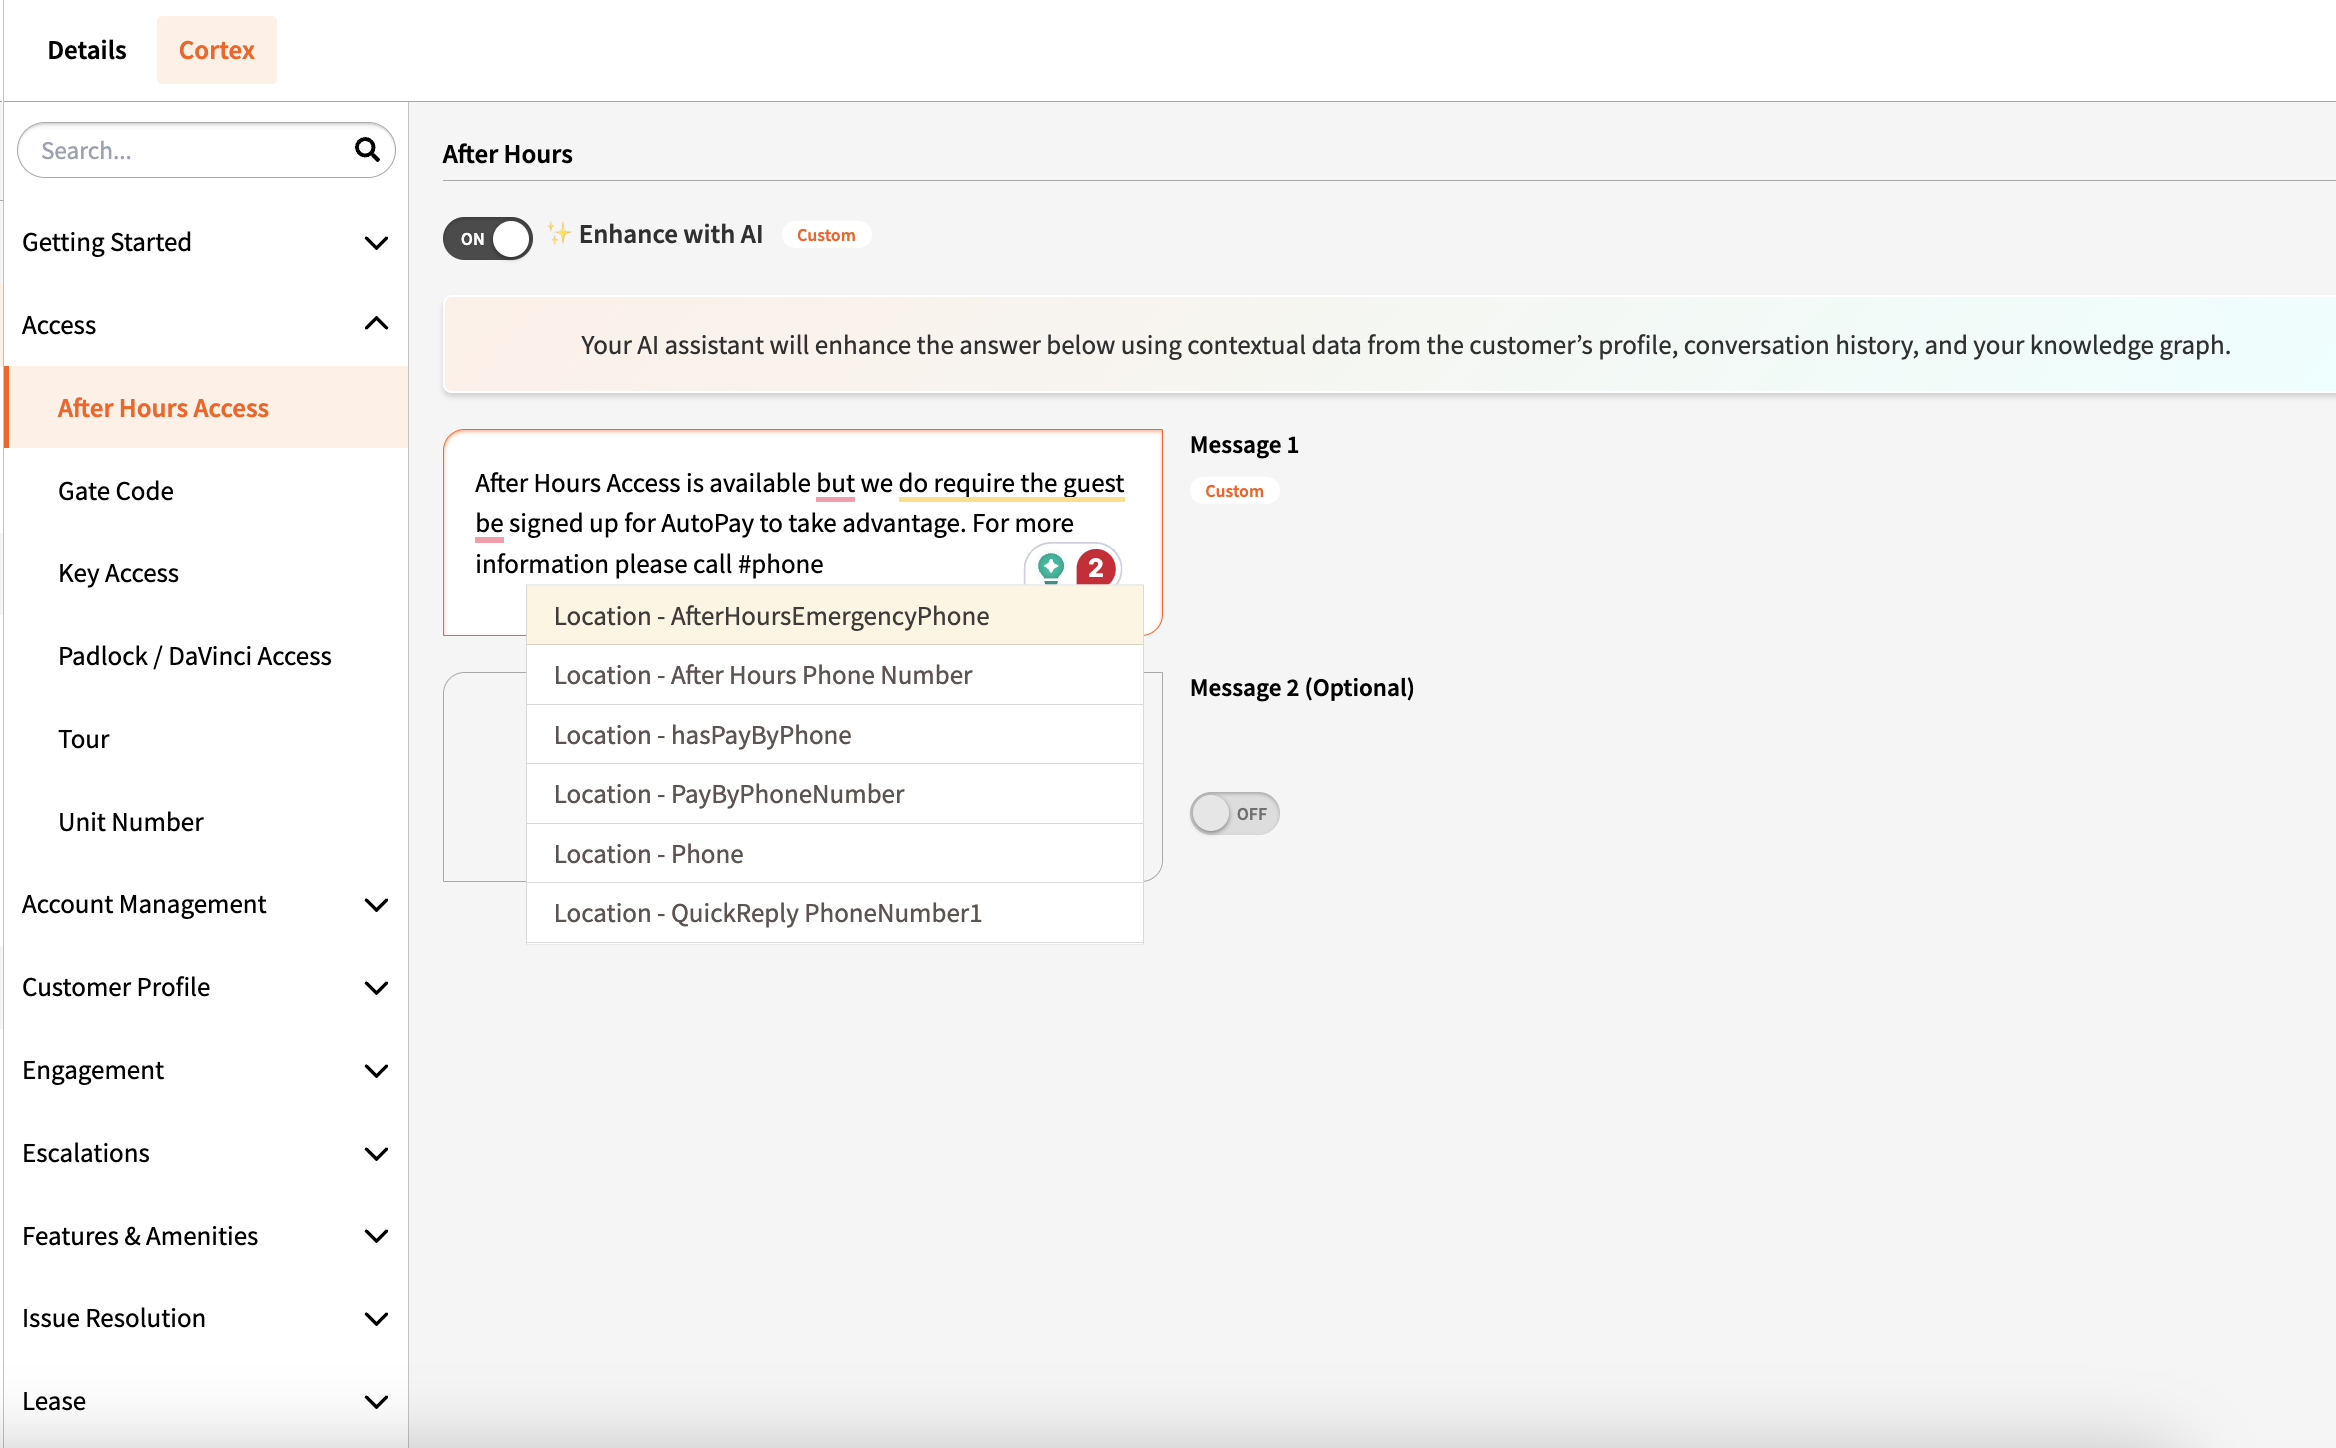Select Location - After Hours Phone Number option

click(834, 675)
